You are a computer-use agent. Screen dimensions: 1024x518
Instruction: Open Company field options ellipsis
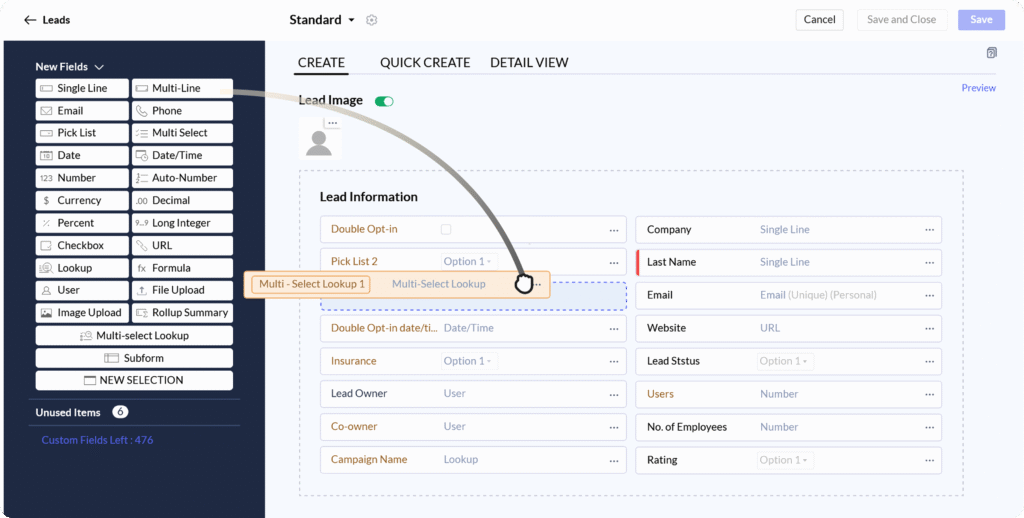[929, 230]
